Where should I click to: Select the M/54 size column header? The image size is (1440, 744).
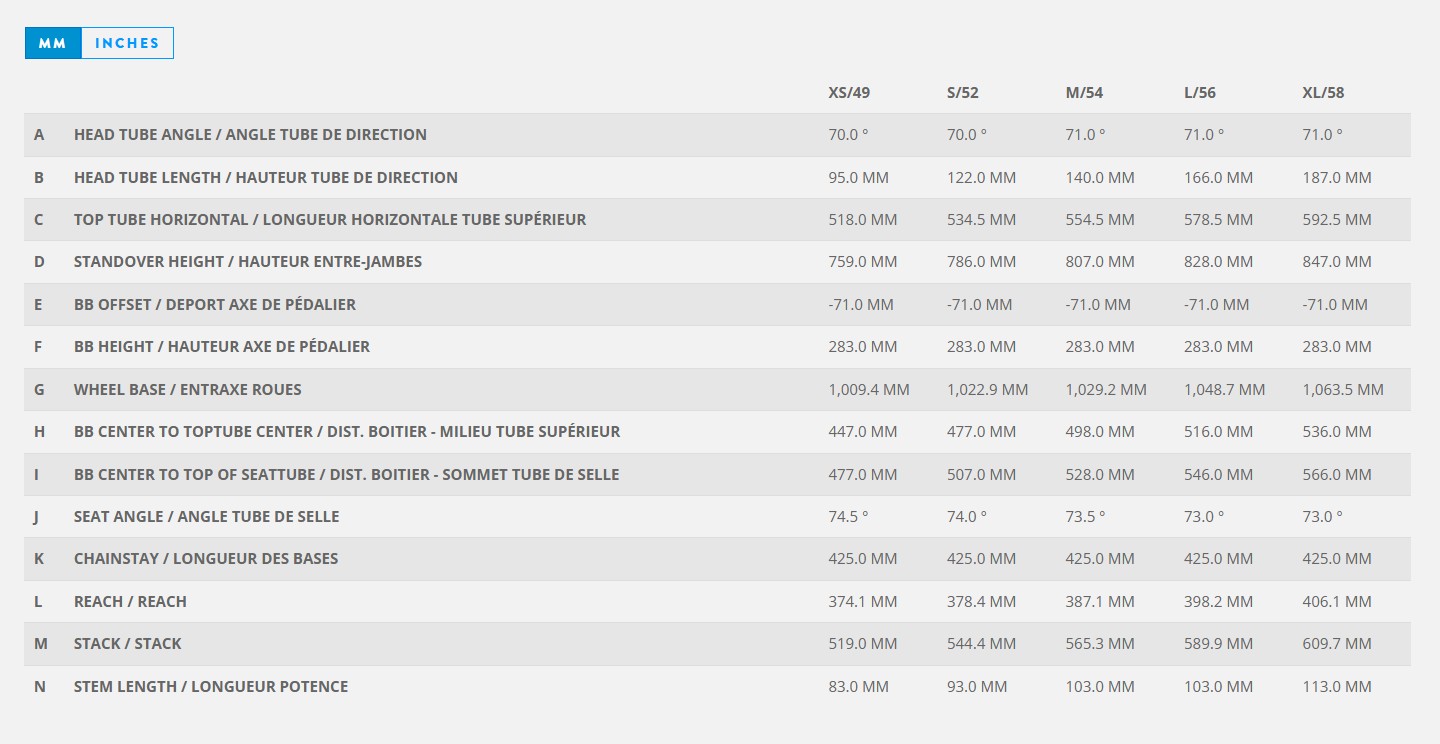[x=1084, y=93]
